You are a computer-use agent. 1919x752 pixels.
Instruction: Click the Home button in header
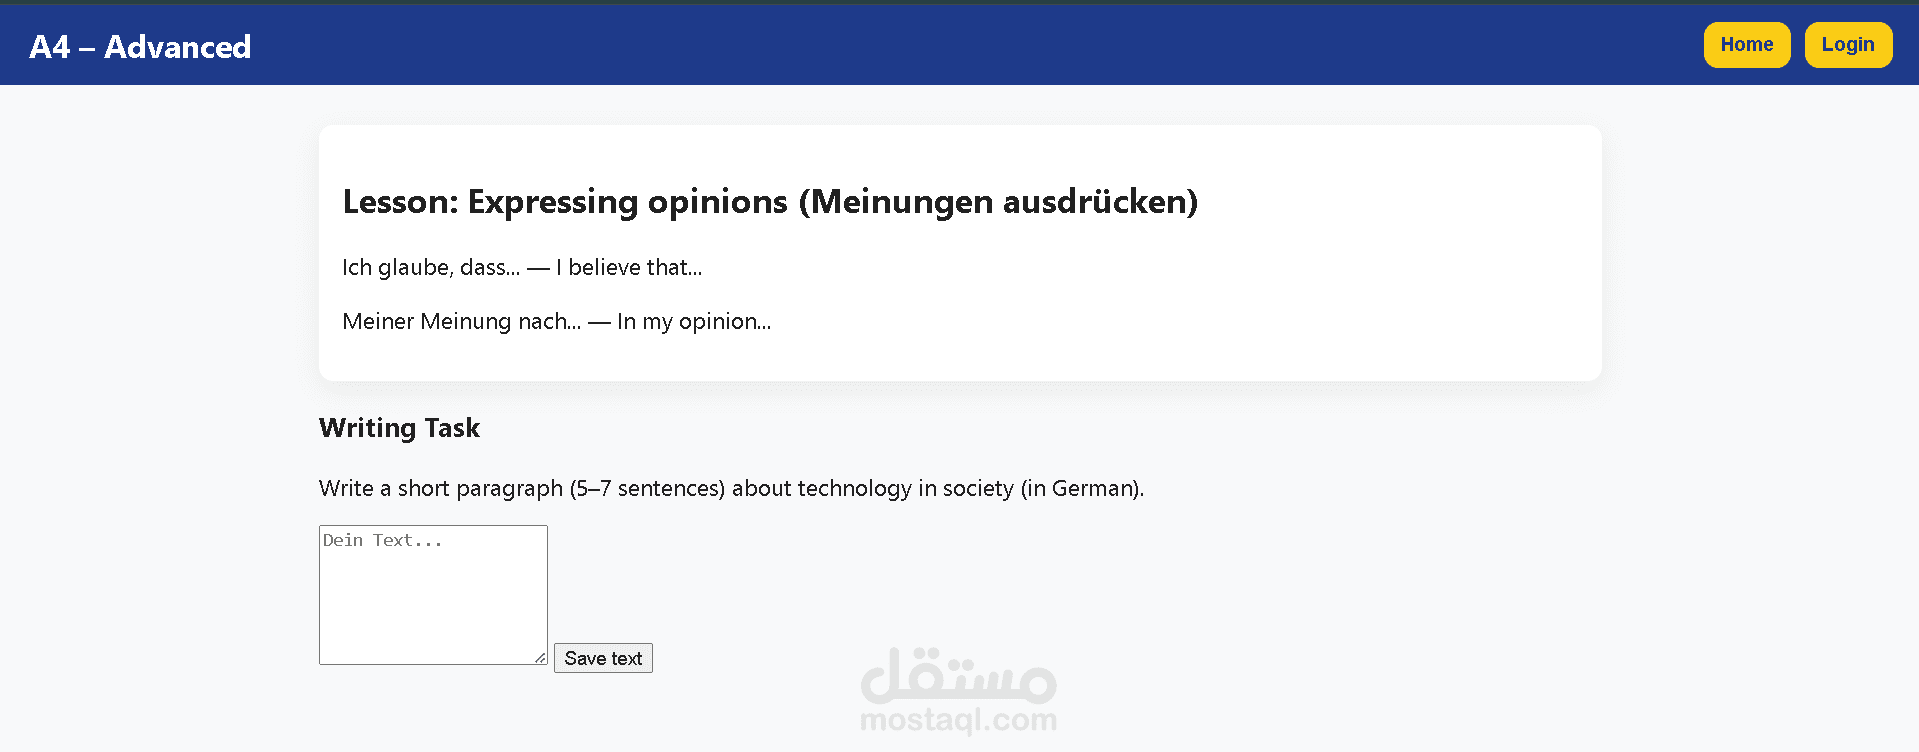coord(1746,45)
